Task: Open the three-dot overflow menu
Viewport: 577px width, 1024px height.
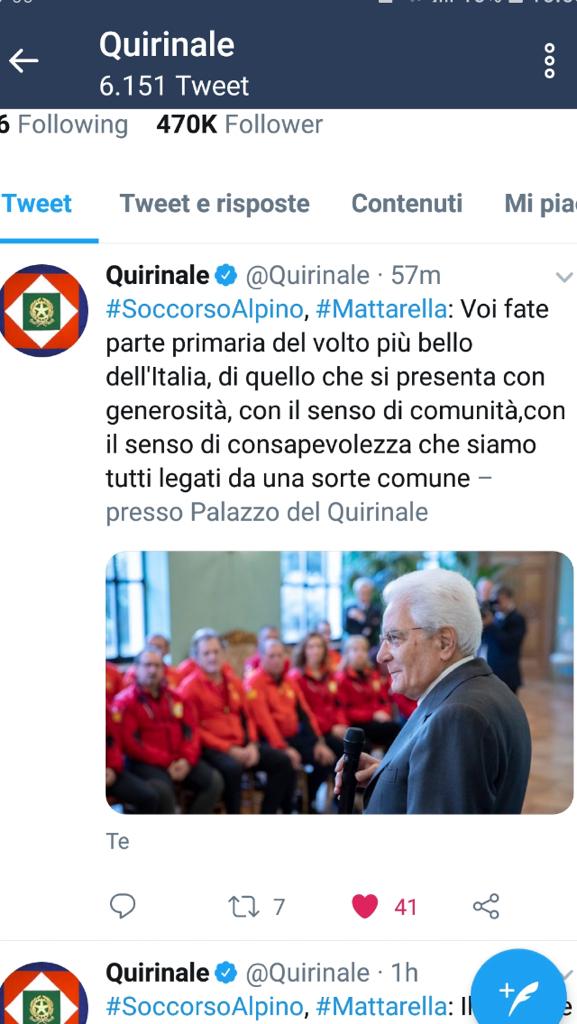Action: 550,61
